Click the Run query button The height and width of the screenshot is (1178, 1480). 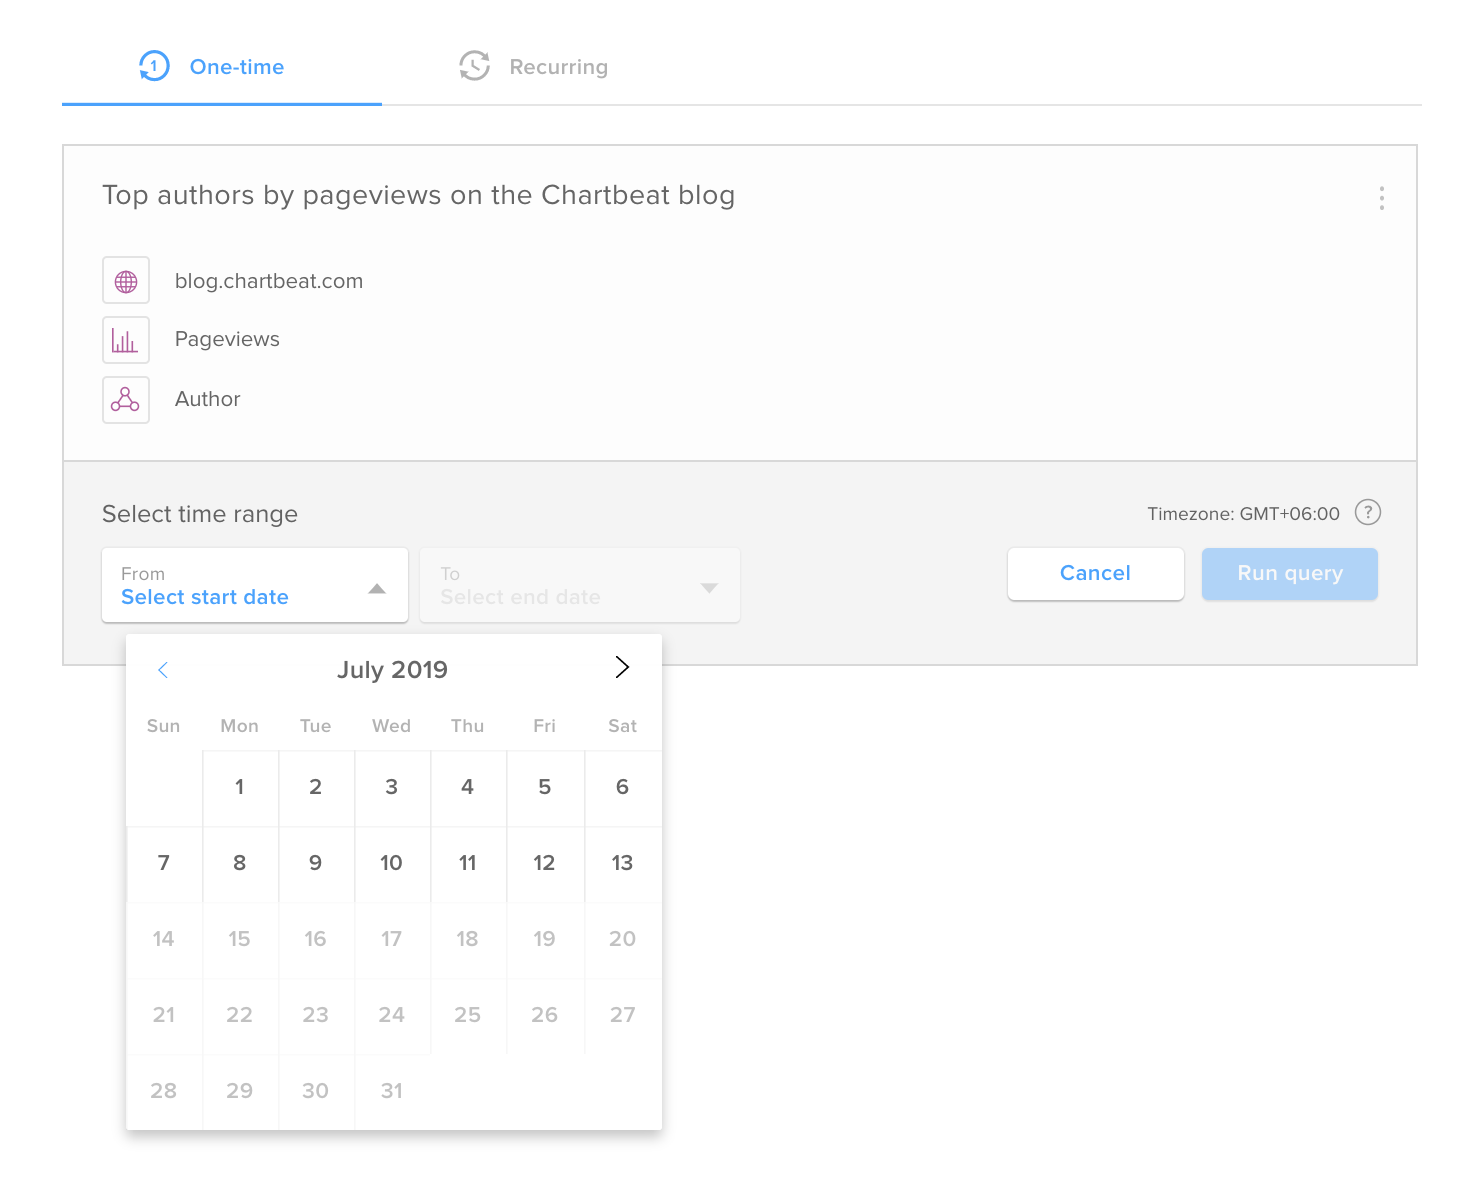(1289, 574)
